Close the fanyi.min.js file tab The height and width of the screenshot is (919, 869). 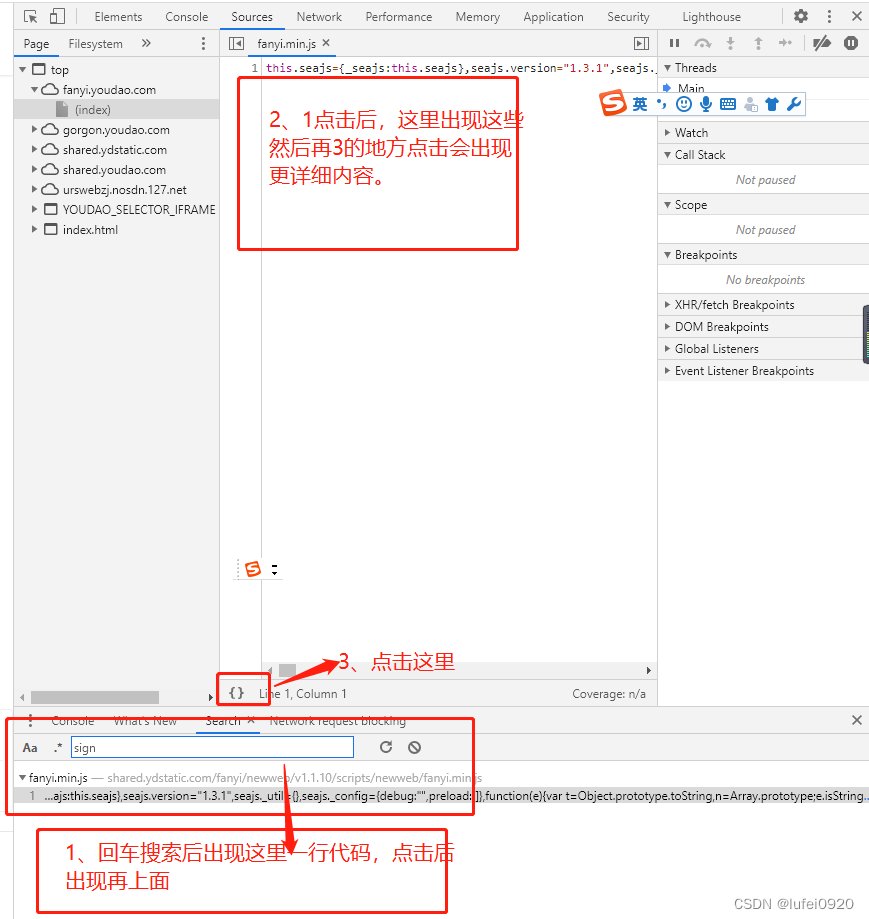[x=326, y=43]
